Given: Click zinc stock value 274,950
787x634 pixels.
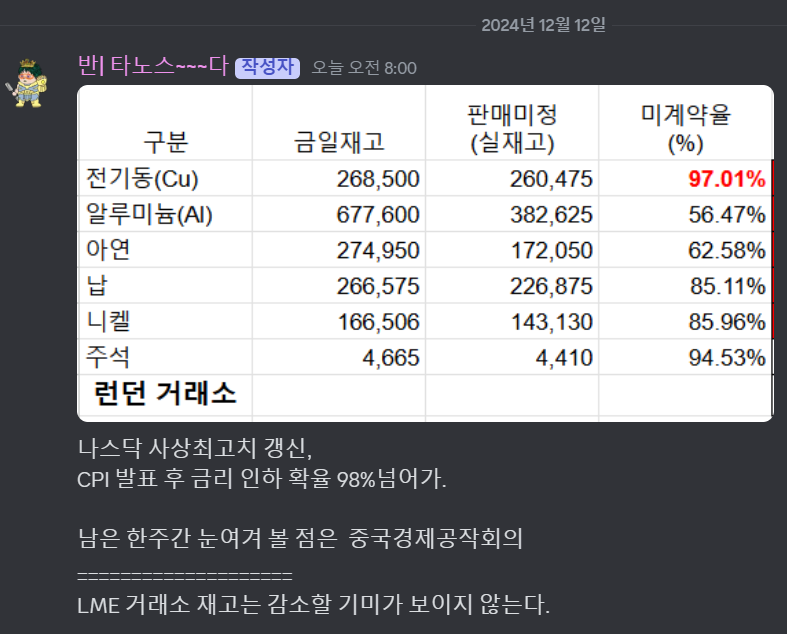Looking at the screenshot, I should (x=378, y=250).
